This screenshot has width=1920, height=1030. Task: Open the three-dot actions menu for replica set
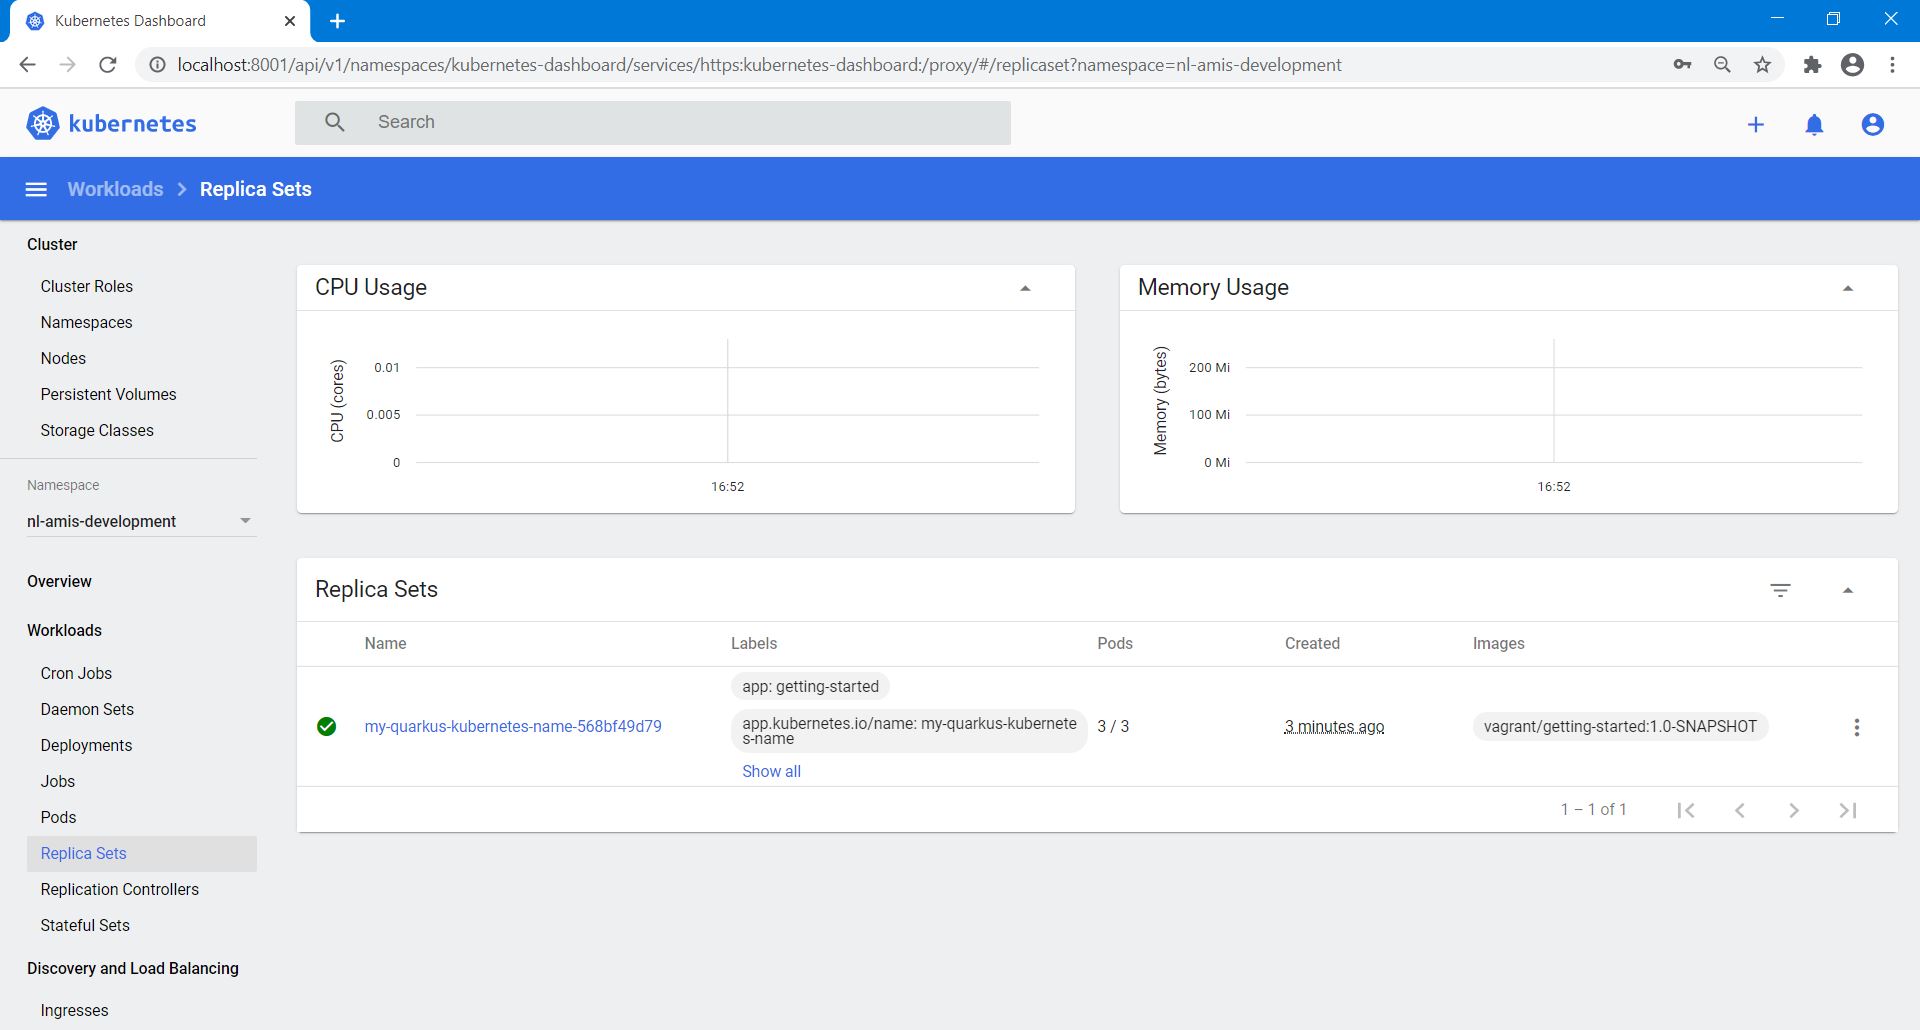click(1856, 727)
